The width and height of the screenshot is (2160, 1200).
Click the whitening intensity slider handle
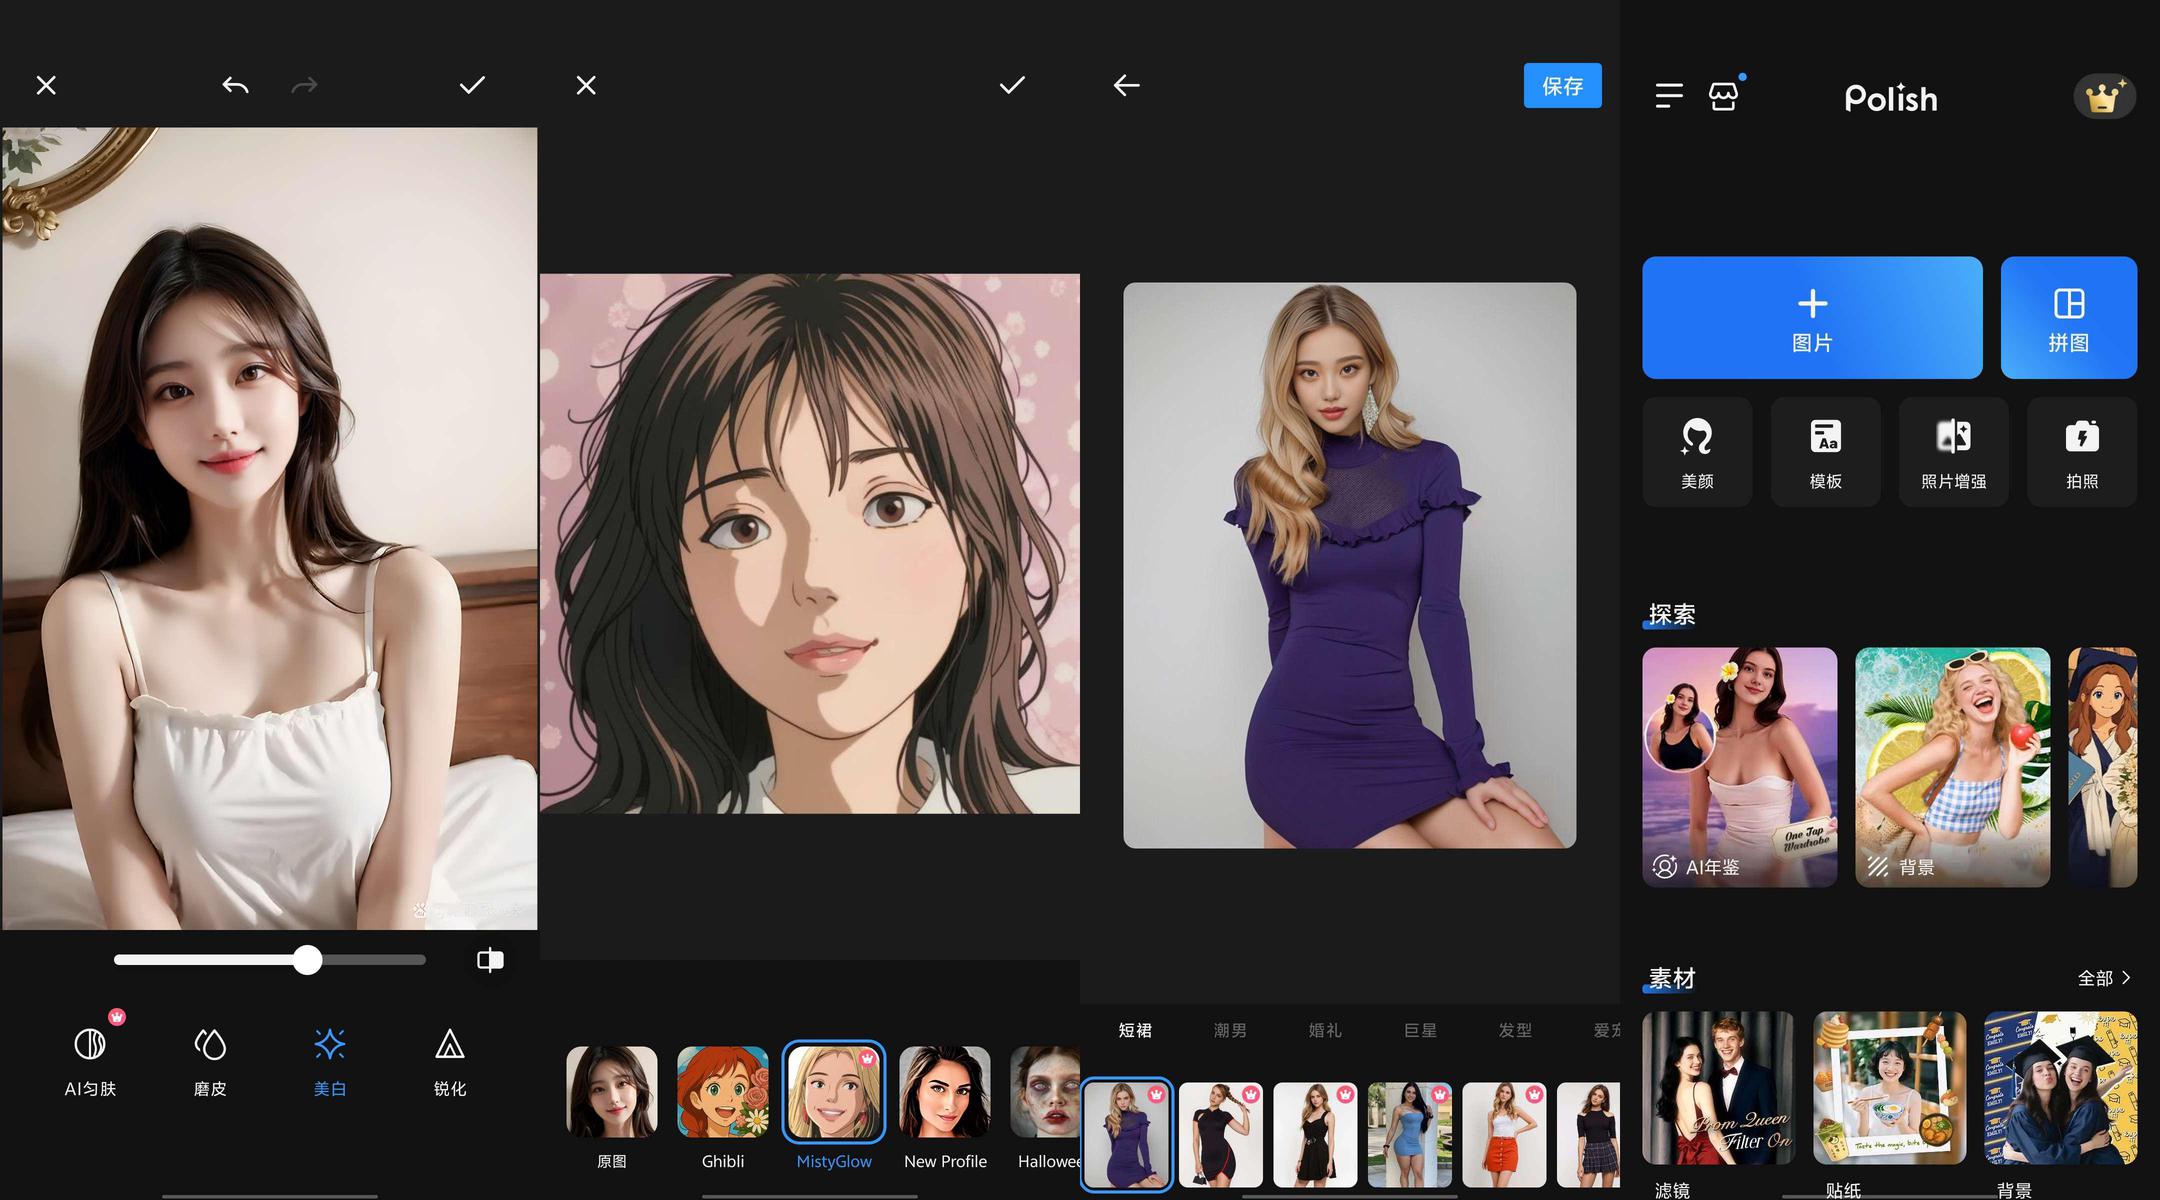308,960
